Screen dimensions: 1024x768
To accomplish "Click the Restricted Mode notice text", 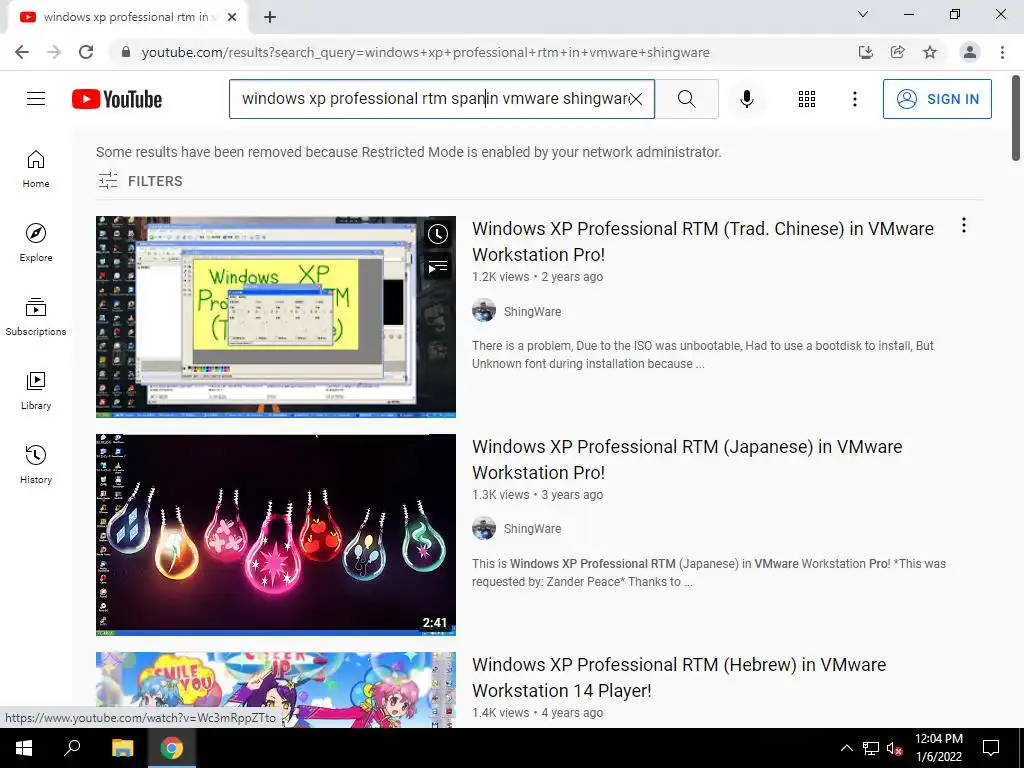I will tap(409, 152).
